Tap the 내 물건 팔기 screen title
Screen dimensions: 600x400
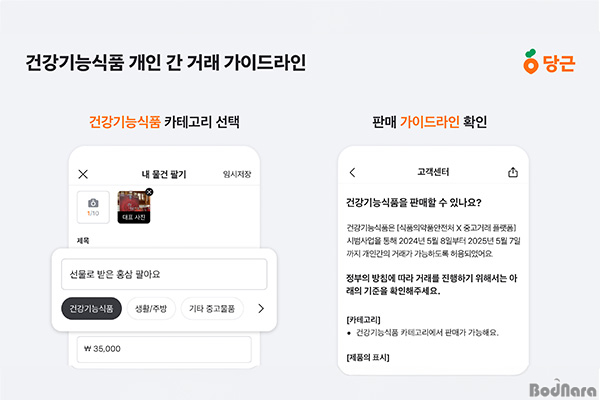[166, 174]
